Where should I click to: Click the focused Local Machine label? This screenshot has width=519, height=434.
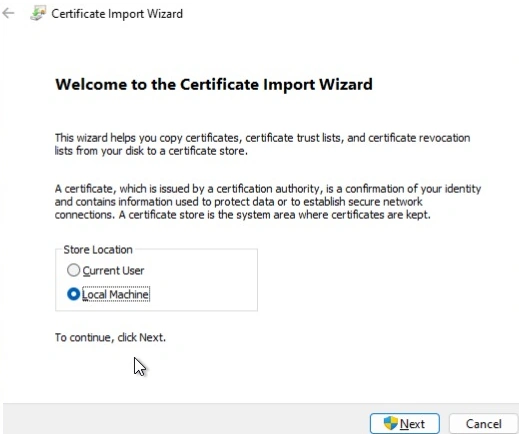pos(116,294)
